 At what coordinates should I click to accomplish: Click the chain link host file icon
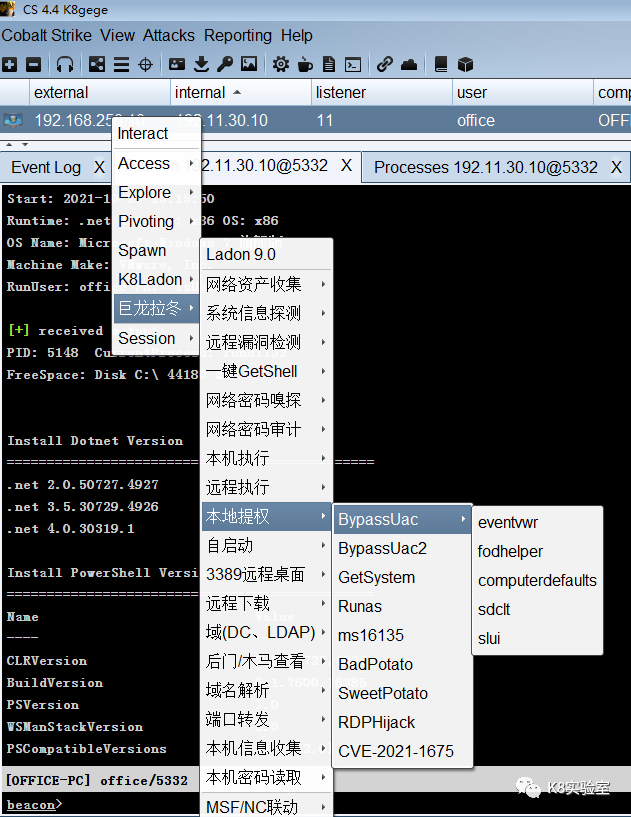[x=385, y=65]
